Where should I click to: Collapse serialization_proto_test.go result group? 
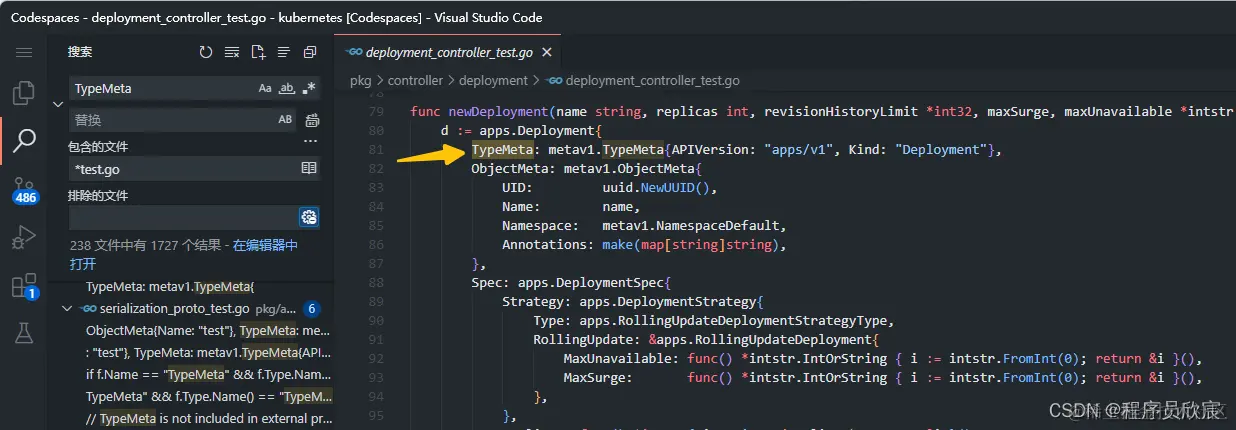tap(66, 309)
